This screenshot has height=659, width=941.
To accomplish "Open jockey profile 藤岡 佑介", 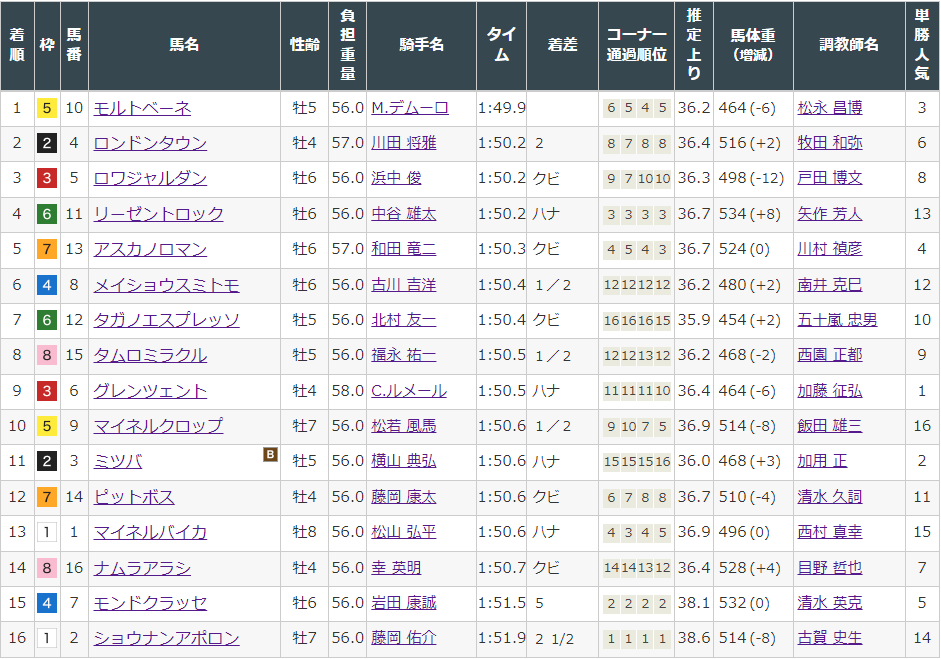I will 403,638.
